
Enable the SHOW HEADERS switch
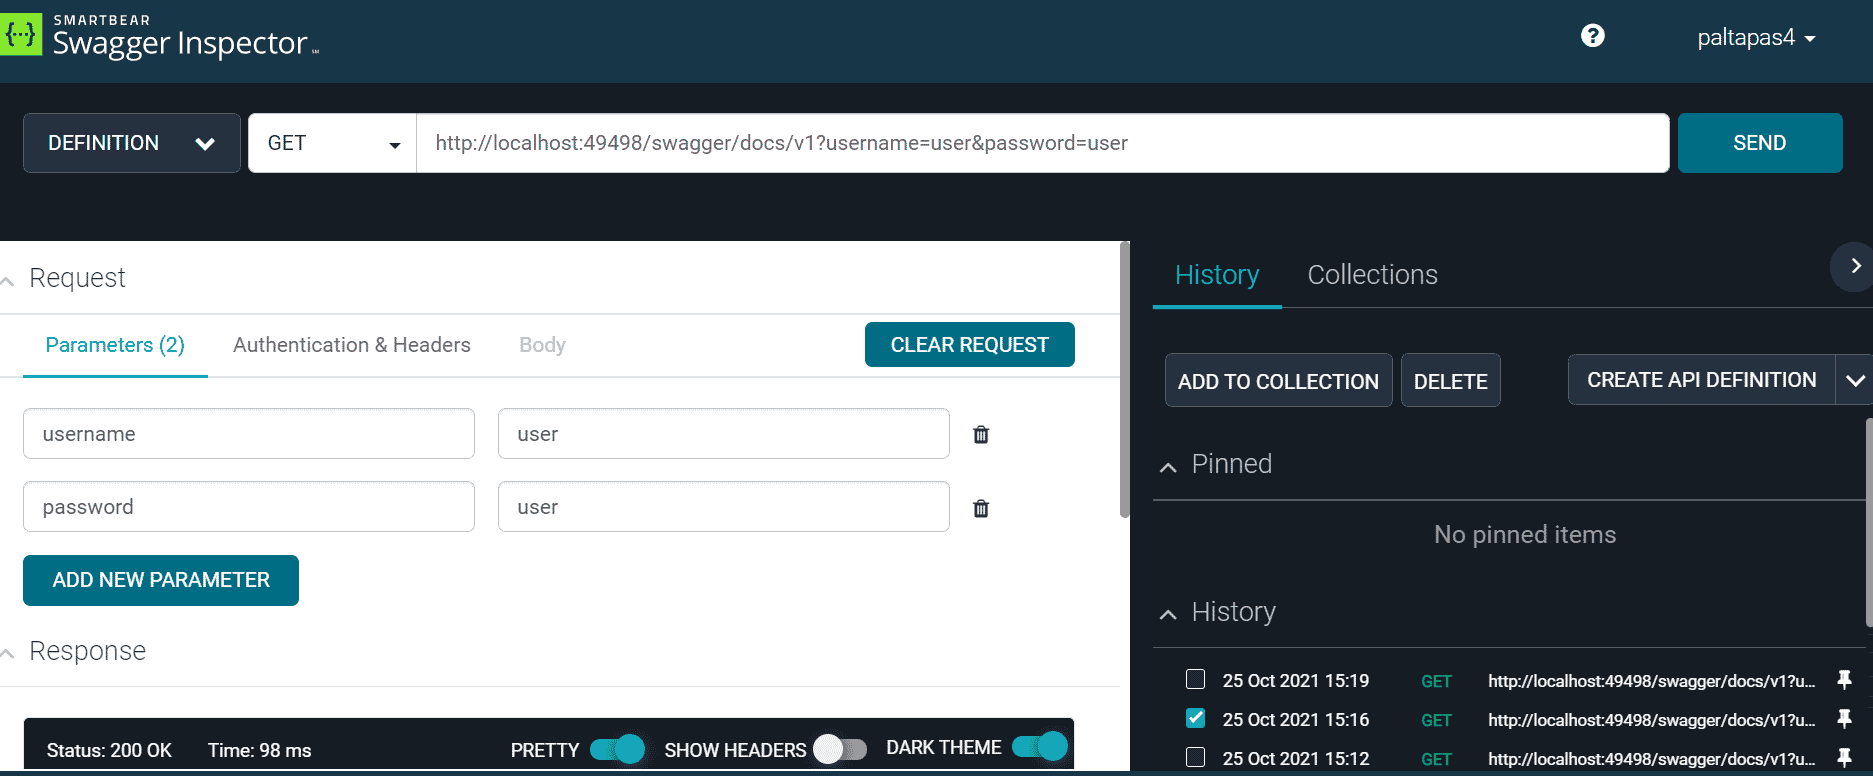840,749
